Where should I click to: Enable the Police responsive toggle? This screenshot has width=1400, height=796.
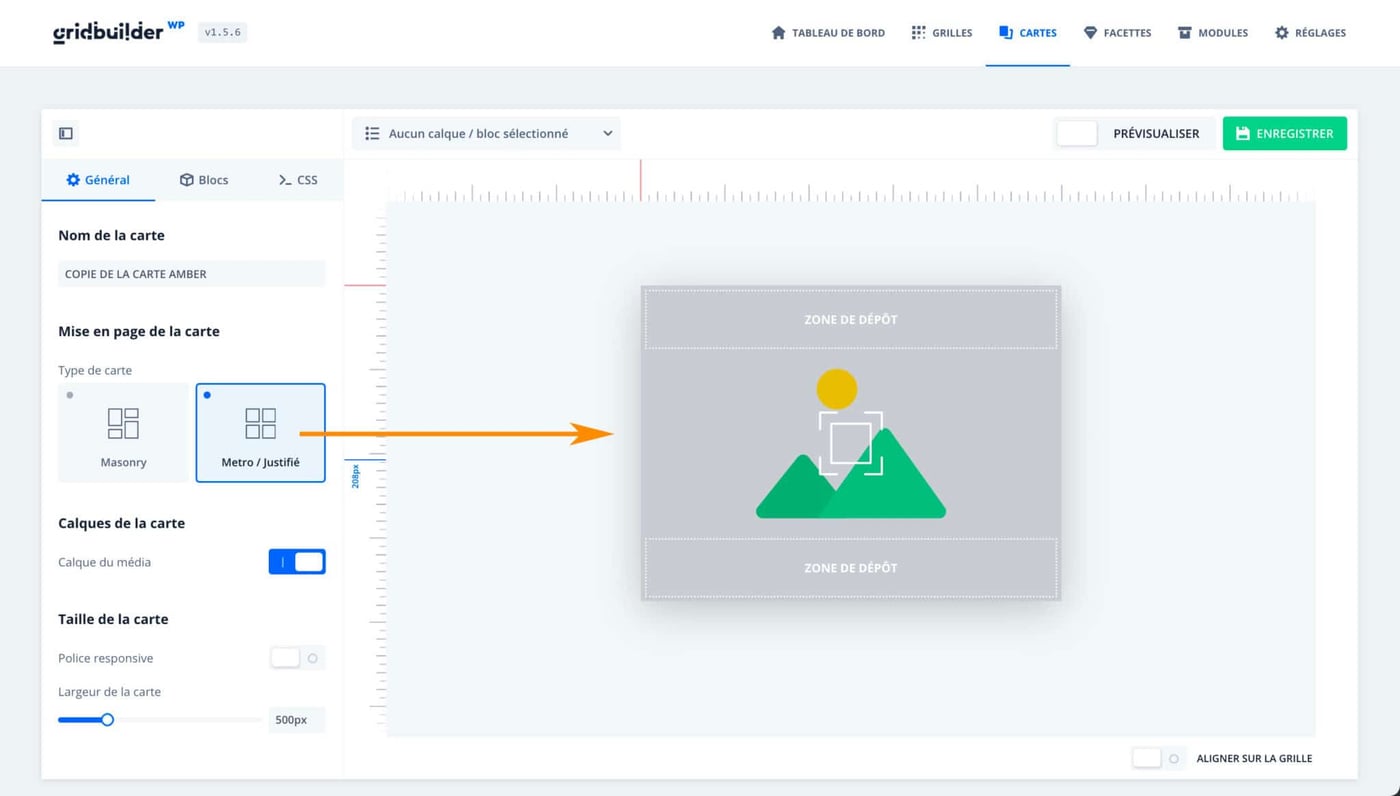284,657
